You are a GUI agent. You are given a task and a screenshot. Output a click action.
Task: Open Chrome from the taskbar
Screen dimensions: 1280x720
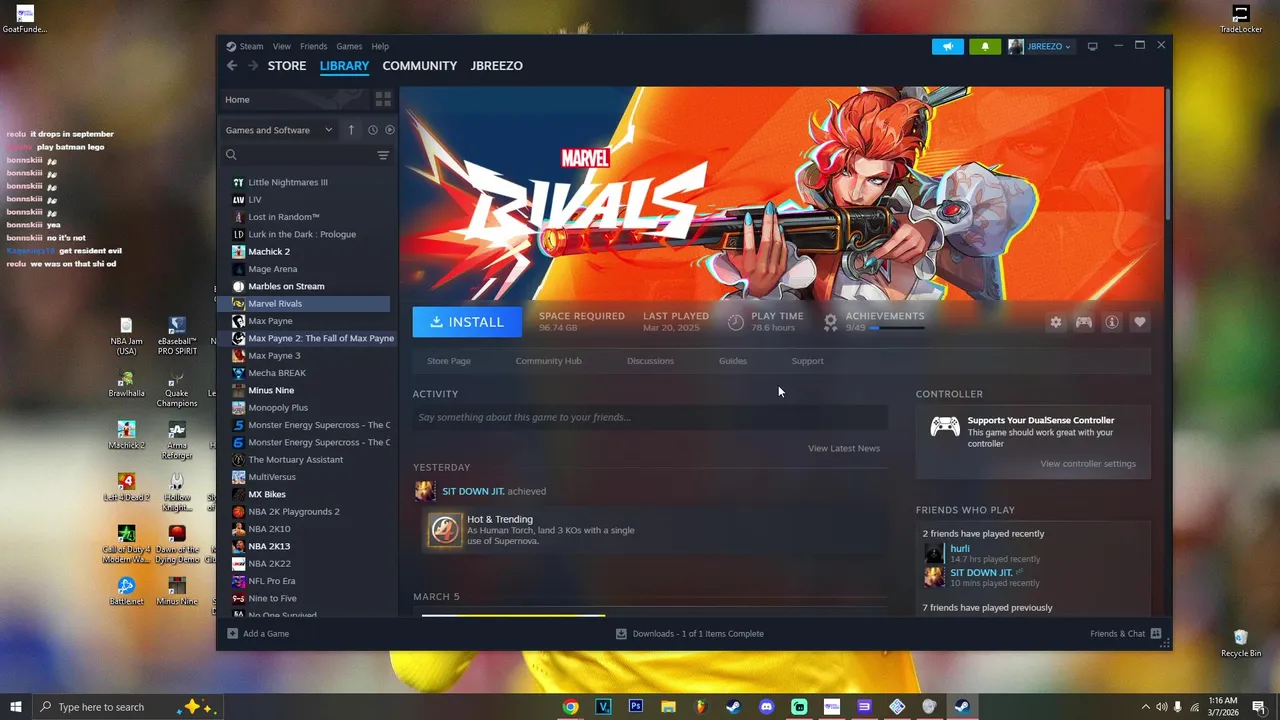570,707
